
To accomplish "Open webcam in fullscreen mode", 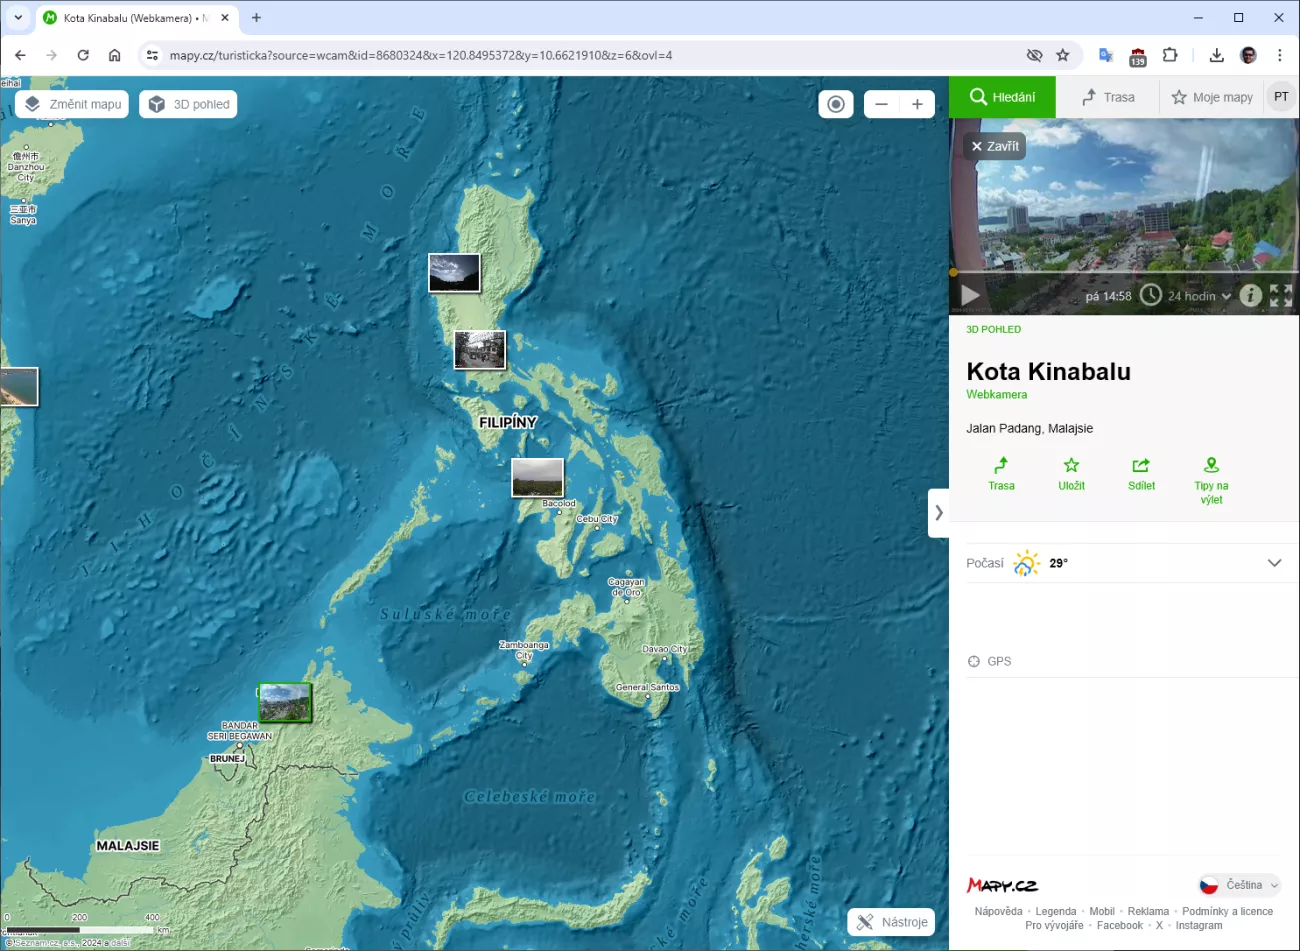I will (1281, 295).
